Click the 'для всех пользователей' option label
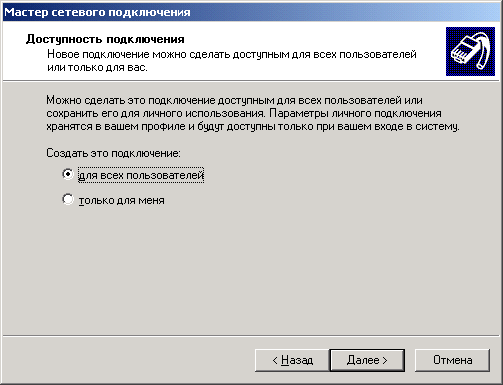Image resolution: width=503 pixels, height=385 pixels. tap(141, 175)
